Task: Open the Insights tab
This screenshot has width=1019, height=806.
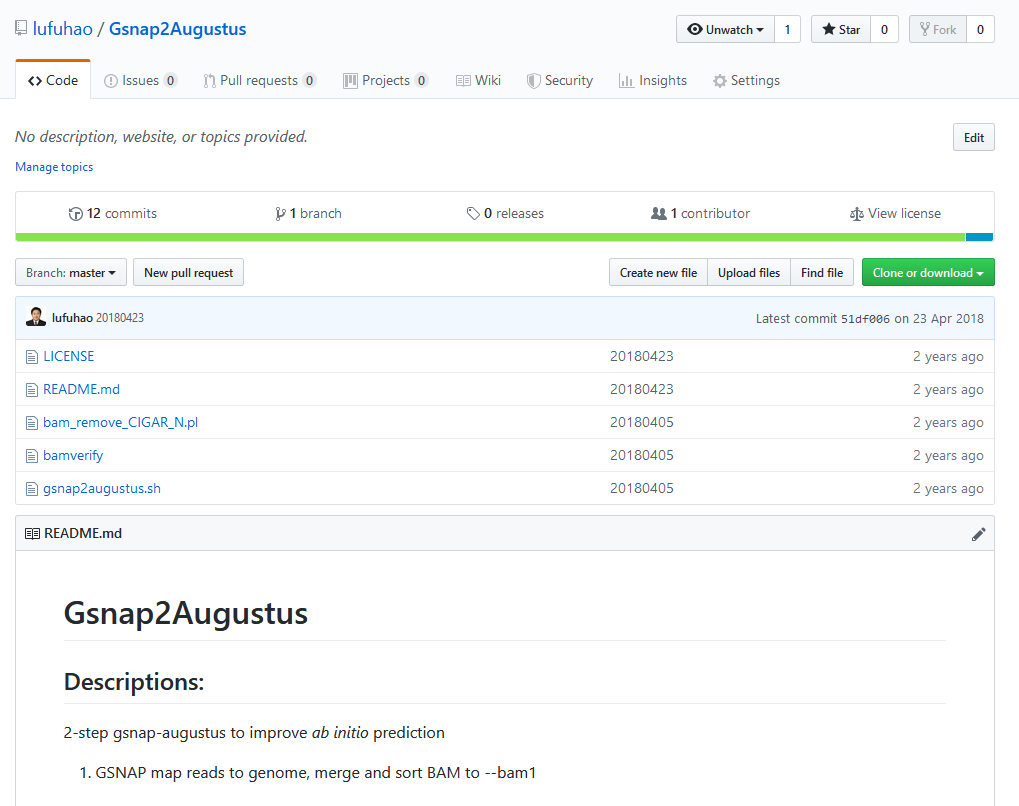Action: (x=652, y=80)
